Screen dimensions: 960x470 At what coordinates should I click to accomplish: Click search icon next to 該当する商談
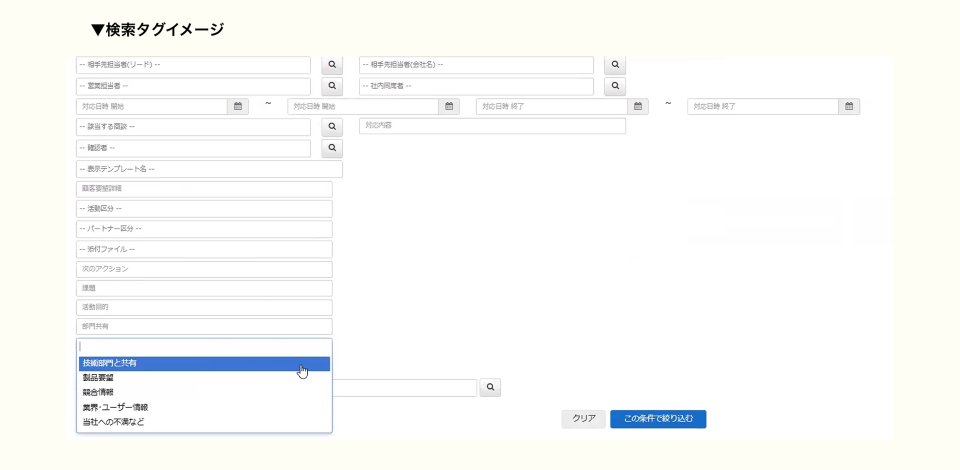pos(332,128)
